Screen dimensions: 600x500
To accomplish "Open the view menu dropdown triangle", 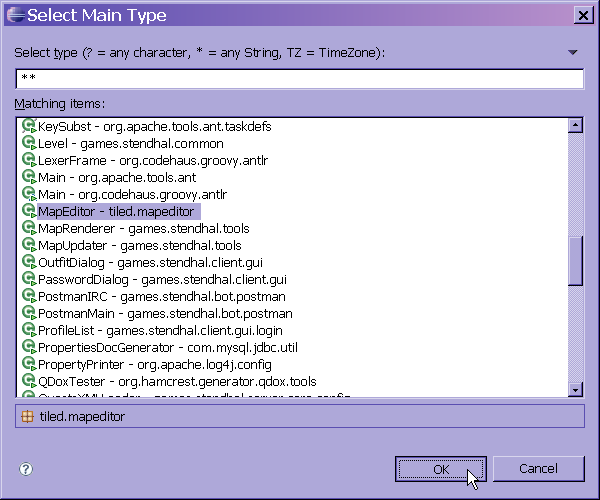I will tap(573, 52).
